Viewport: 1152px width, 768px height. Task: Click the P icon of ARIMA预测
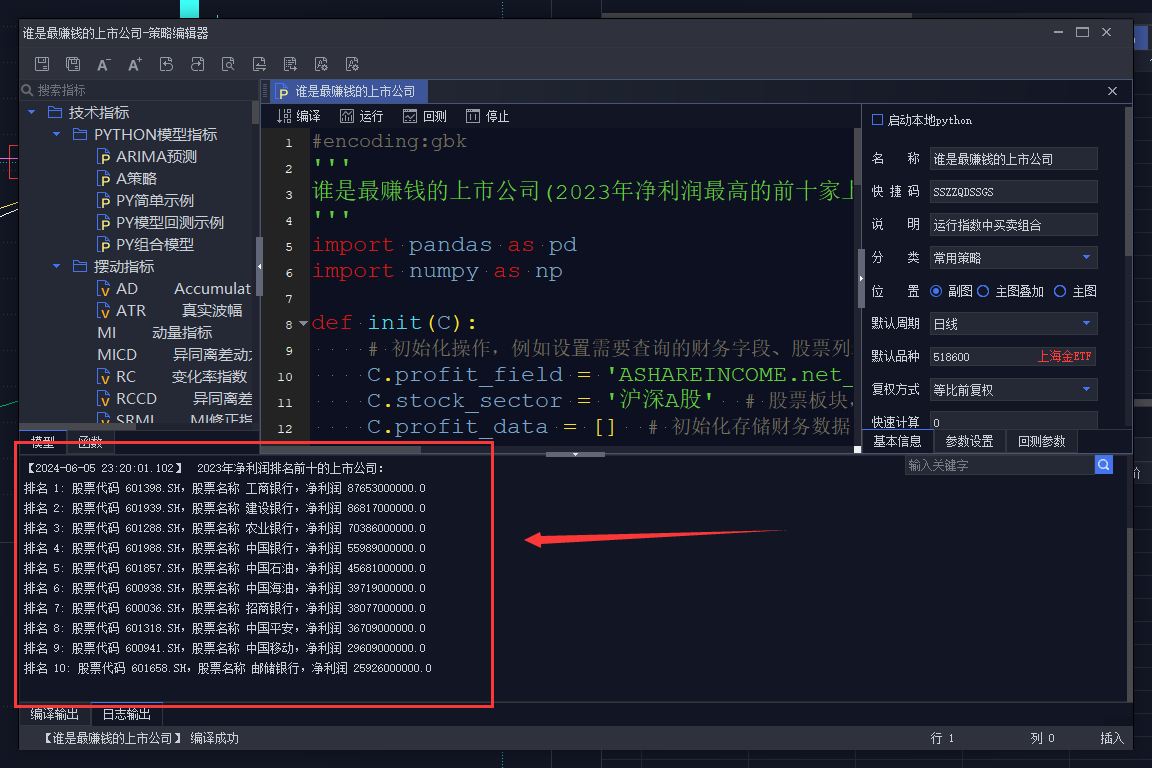point(104,157)
